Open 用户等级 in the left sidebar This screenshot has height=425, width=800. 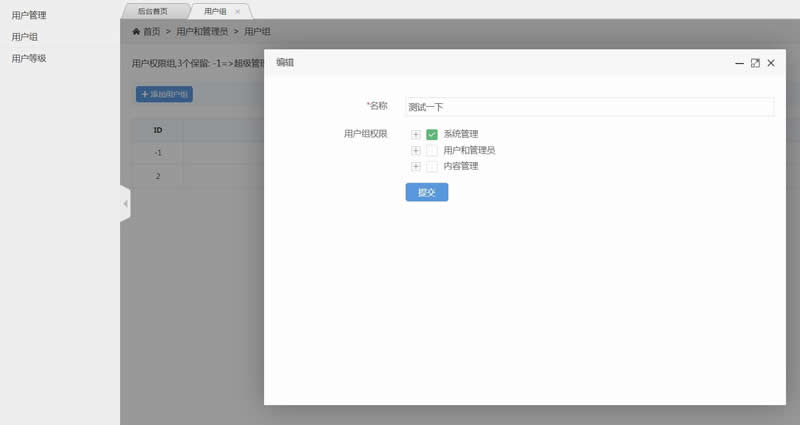tap(29, 58)
